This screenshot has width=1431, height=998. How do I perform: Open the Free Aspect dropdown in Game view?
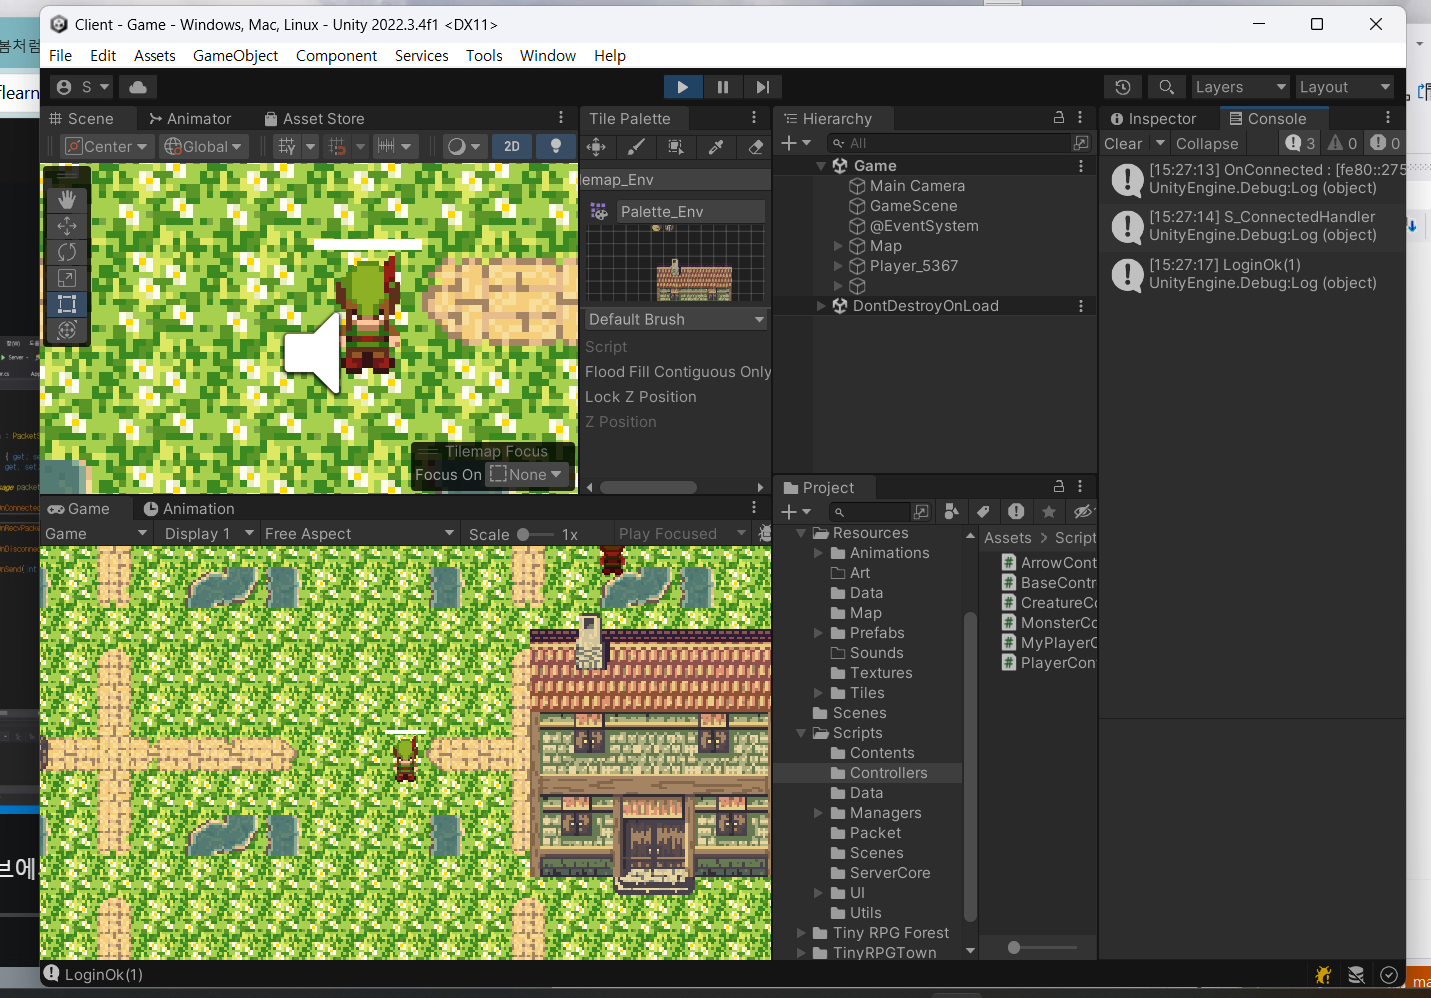[x=359, y=534]
